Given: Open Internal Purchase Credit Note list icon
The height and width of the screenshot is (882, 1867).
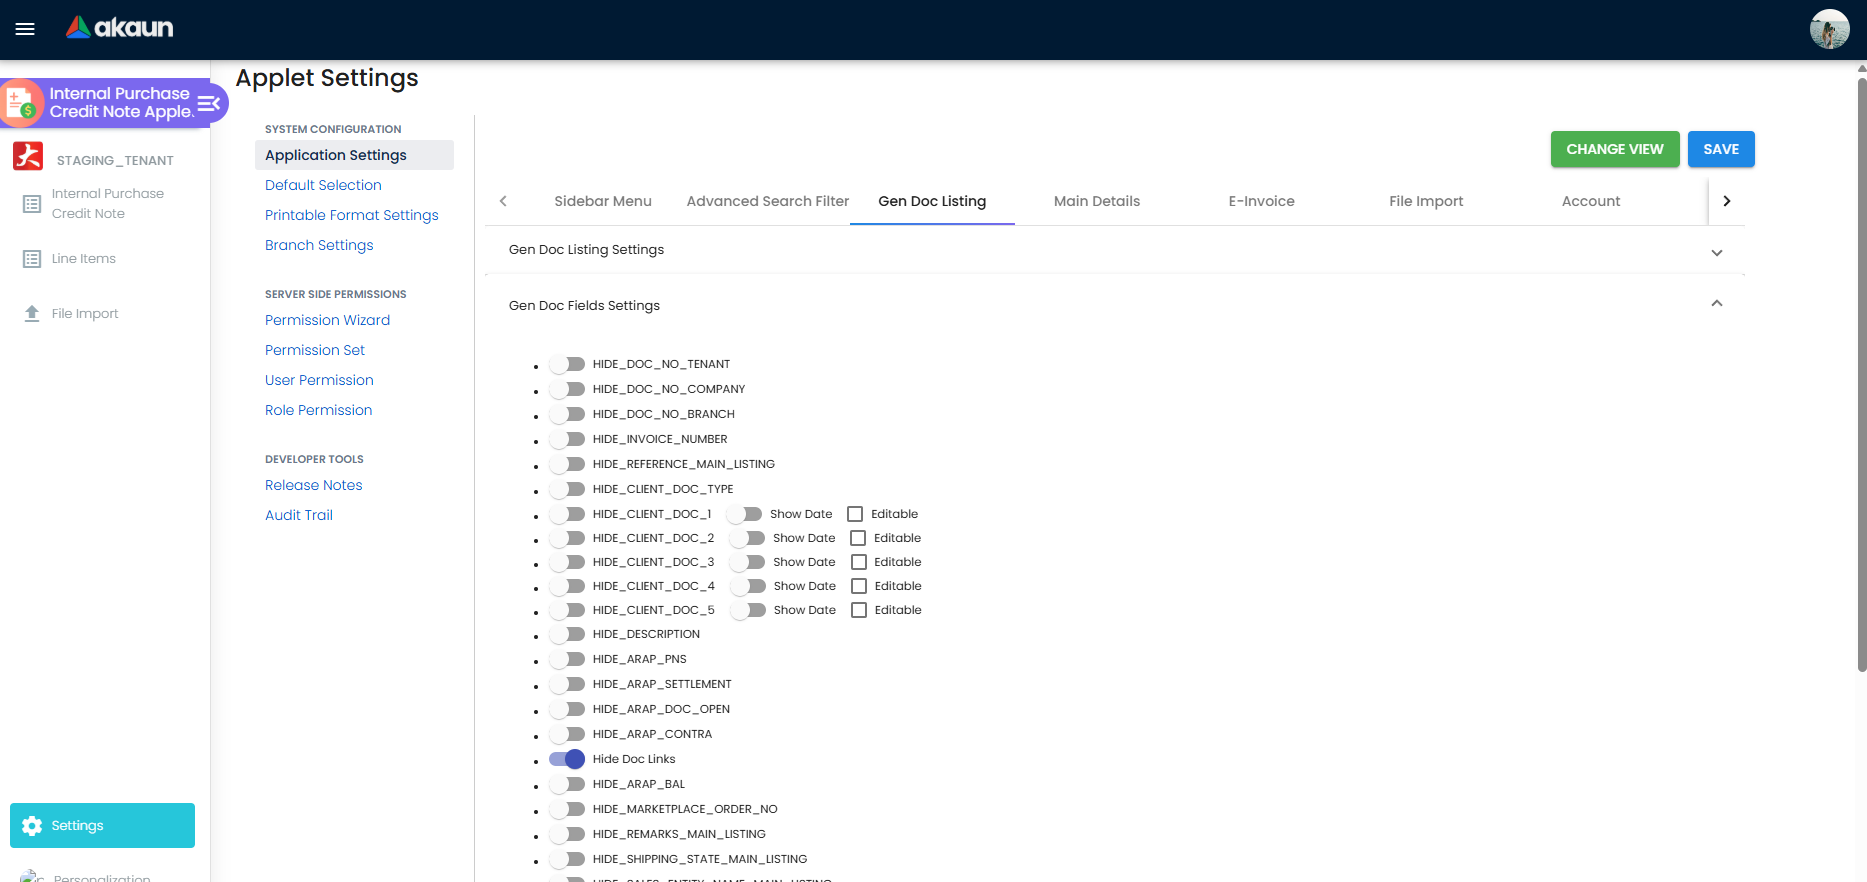Looking at the screenshot, I should [32, 204].
